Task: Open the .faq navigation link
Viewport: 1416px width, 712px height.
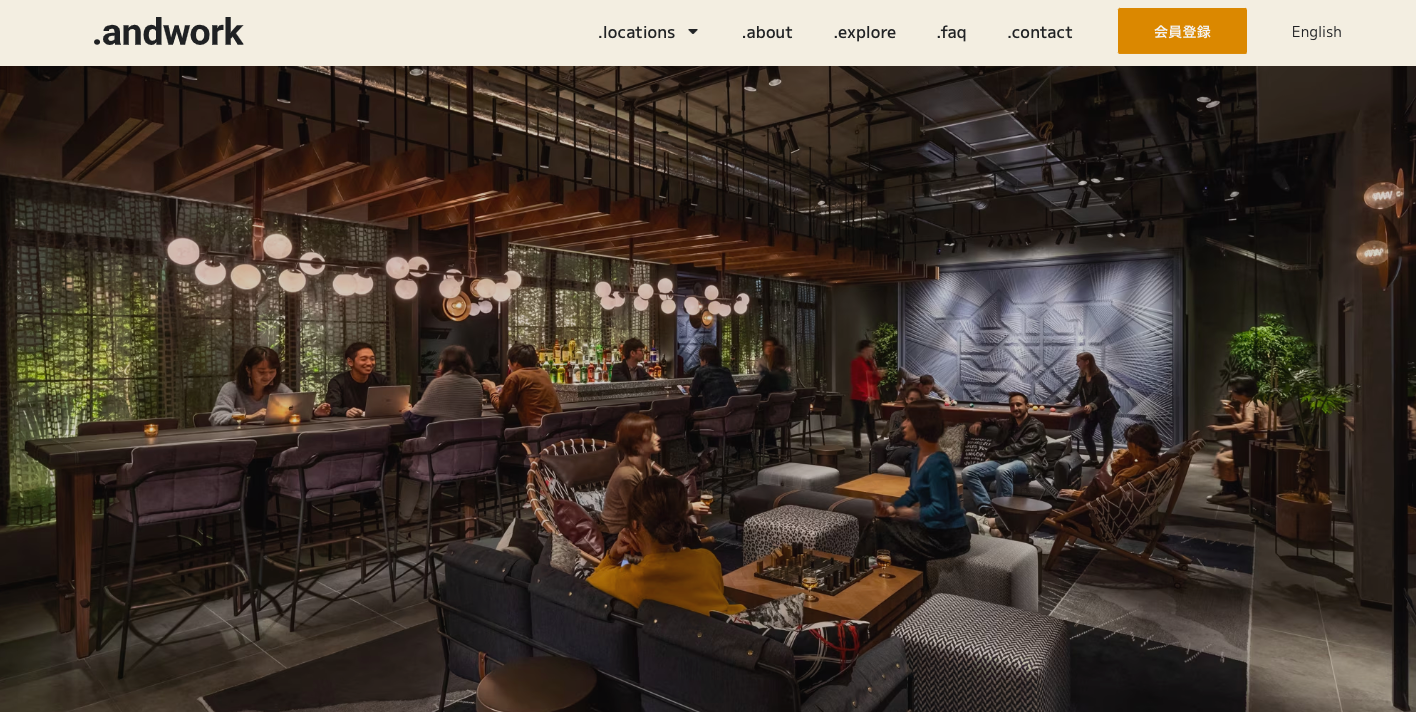Action: tap(951, 32)
